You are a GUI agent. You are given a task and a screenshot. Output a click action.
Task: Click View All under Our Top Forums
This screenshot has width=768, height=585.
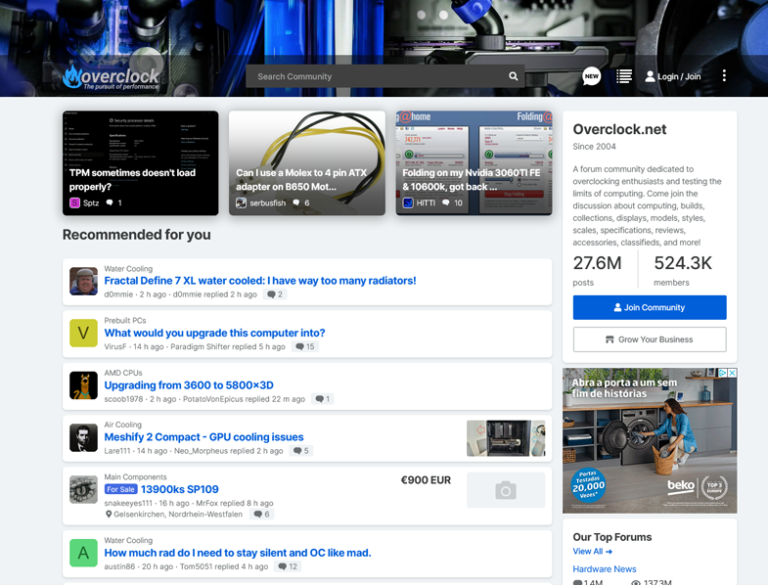(592, 551)
